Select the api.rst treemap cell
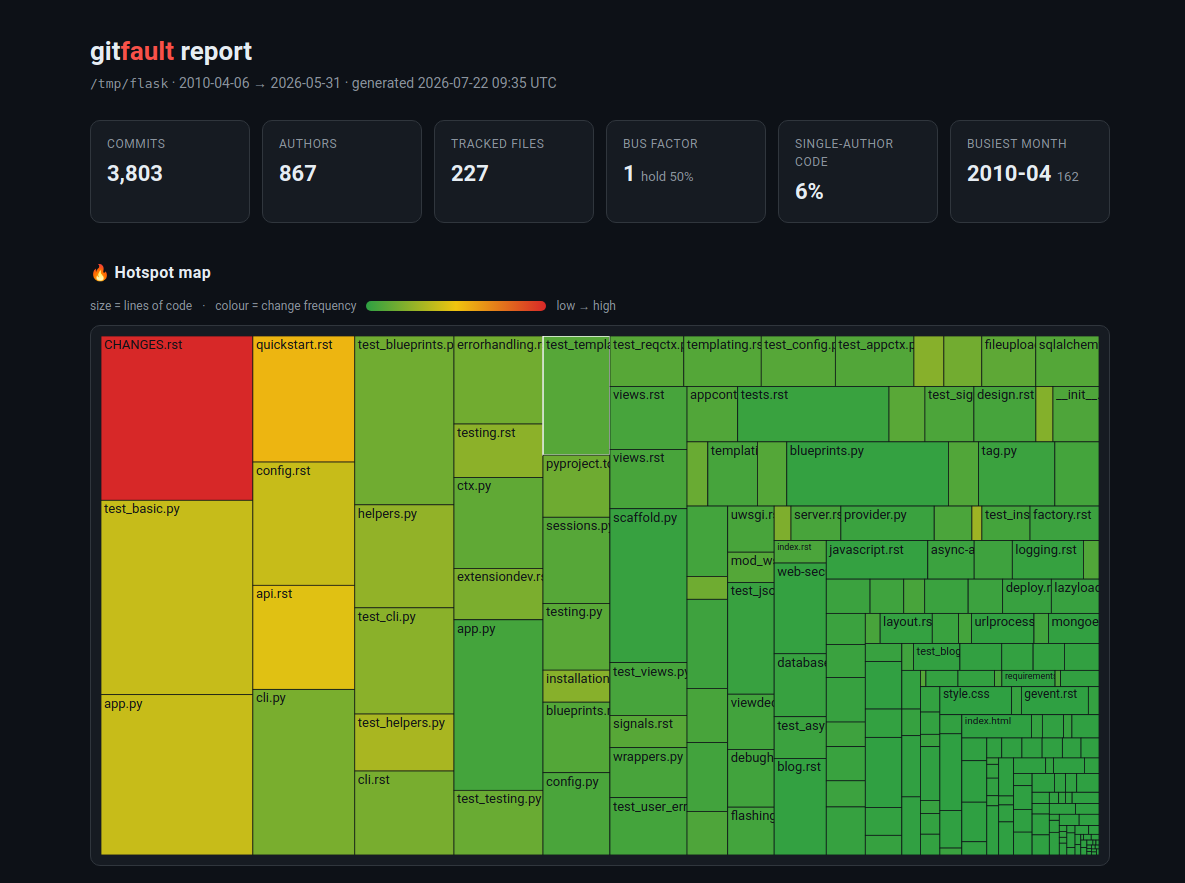The width and height of the screenshot is (1185, 883). 304,637
